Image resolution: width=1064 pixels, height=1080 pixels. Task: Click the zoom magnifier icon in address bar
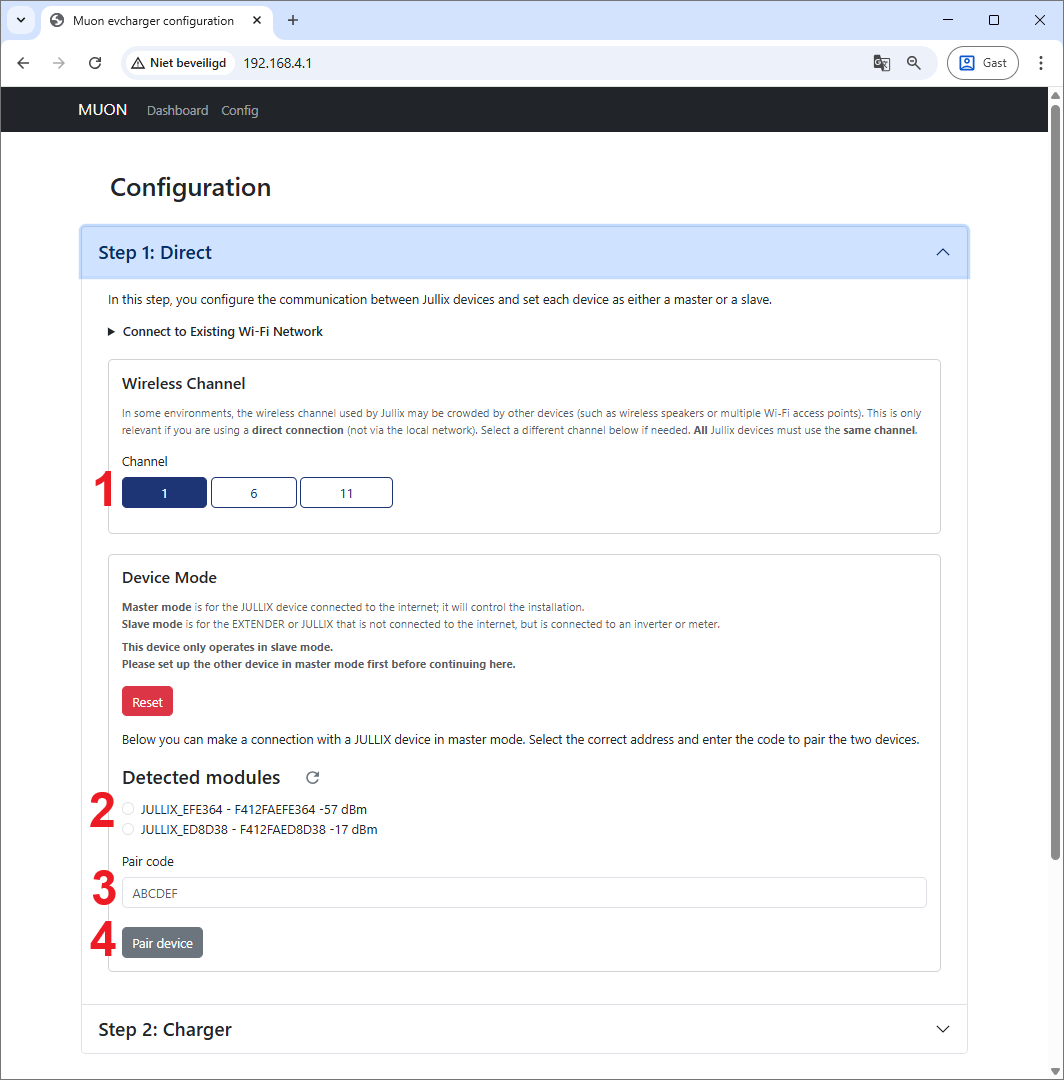[x=914, y=63]
